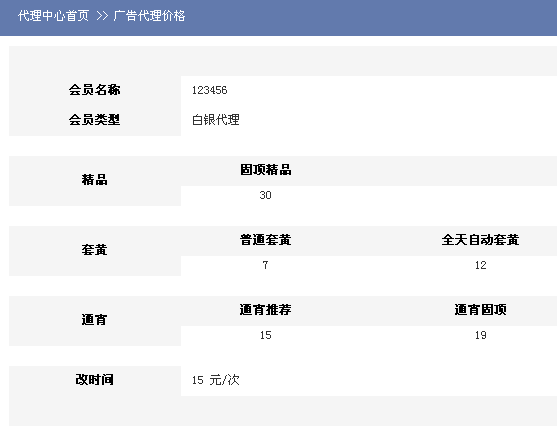
Task: Select the 改时间 row label
Action: (94, 380)
